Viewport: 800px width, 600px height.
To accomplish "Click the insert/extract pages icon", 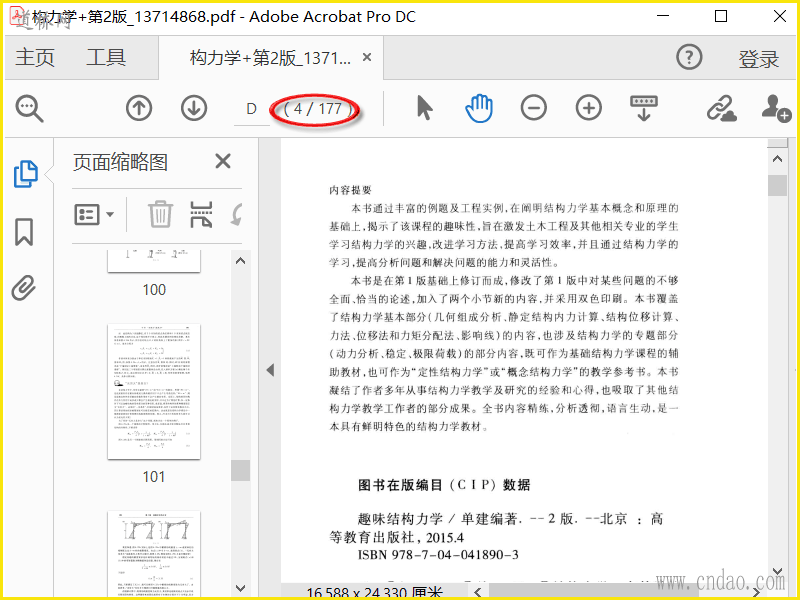I will (x=201, y=214).
